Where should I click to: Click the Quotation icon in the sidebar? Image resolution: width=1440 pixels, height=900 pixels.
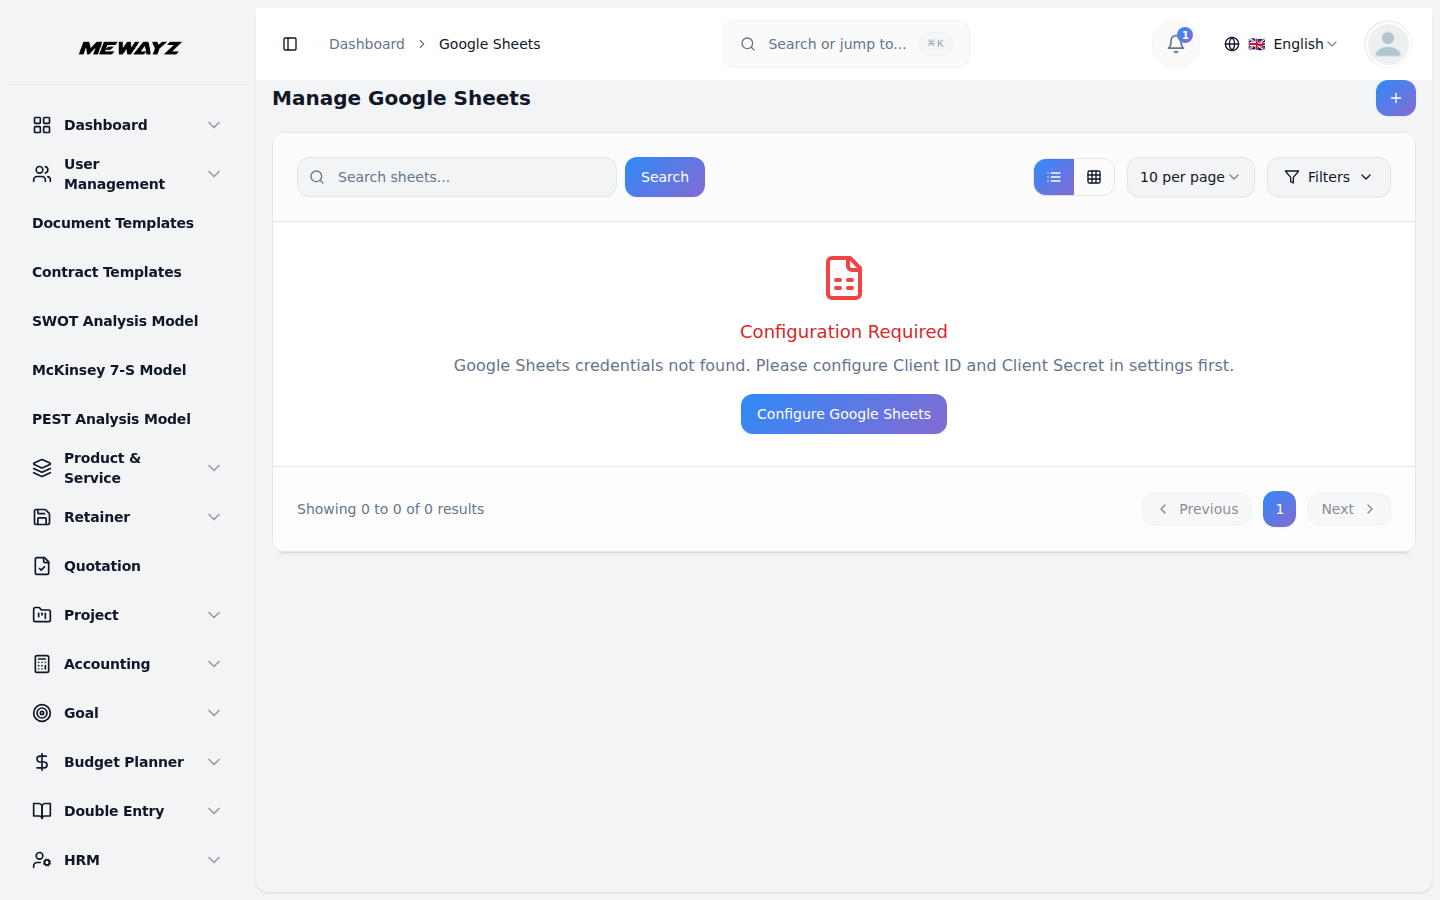[41, 565]
